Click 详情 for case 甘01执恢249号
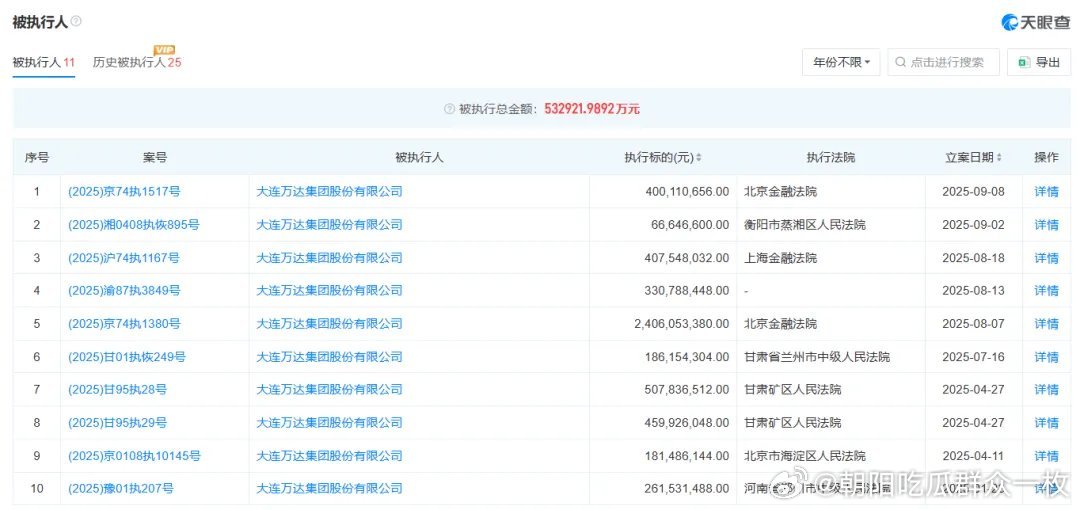 [1046, 357]
